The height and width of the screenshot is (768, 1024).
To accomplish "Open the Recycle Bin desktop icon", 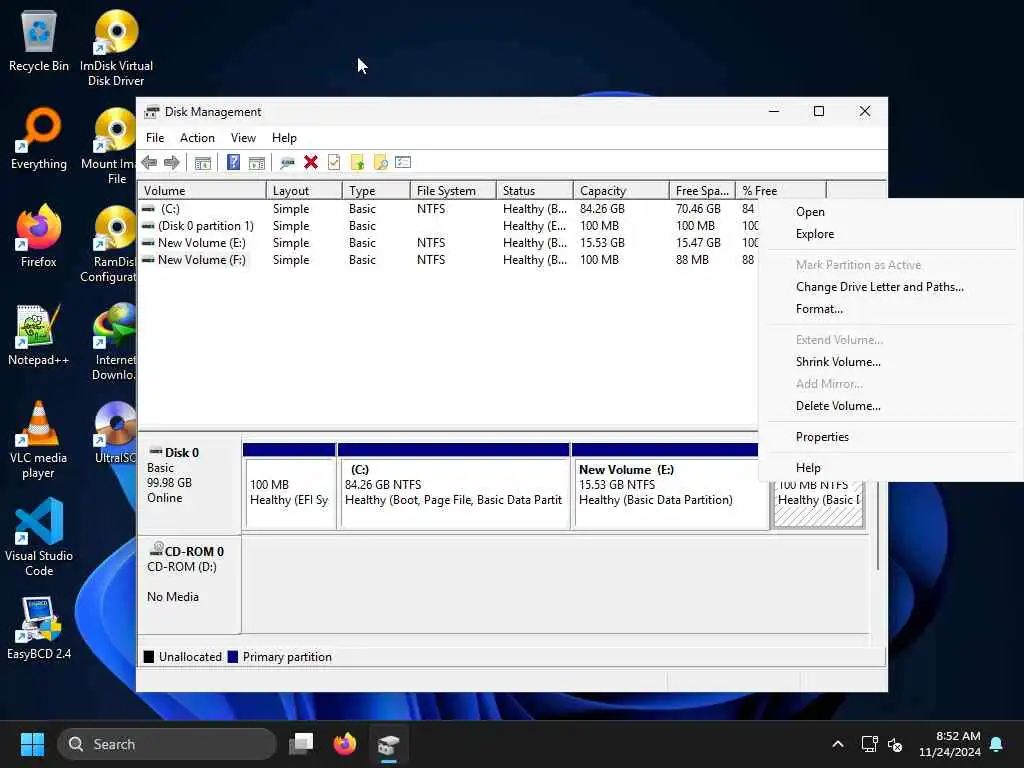I will [39, 42].
